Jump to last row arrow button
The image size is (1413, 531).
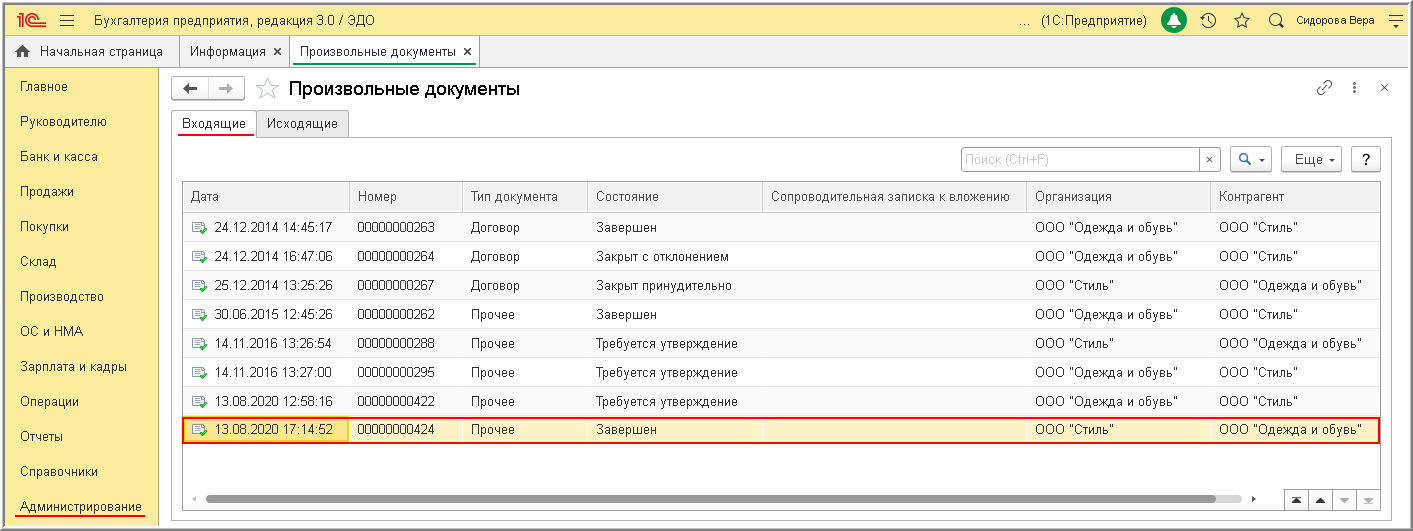click(1368, 499)
